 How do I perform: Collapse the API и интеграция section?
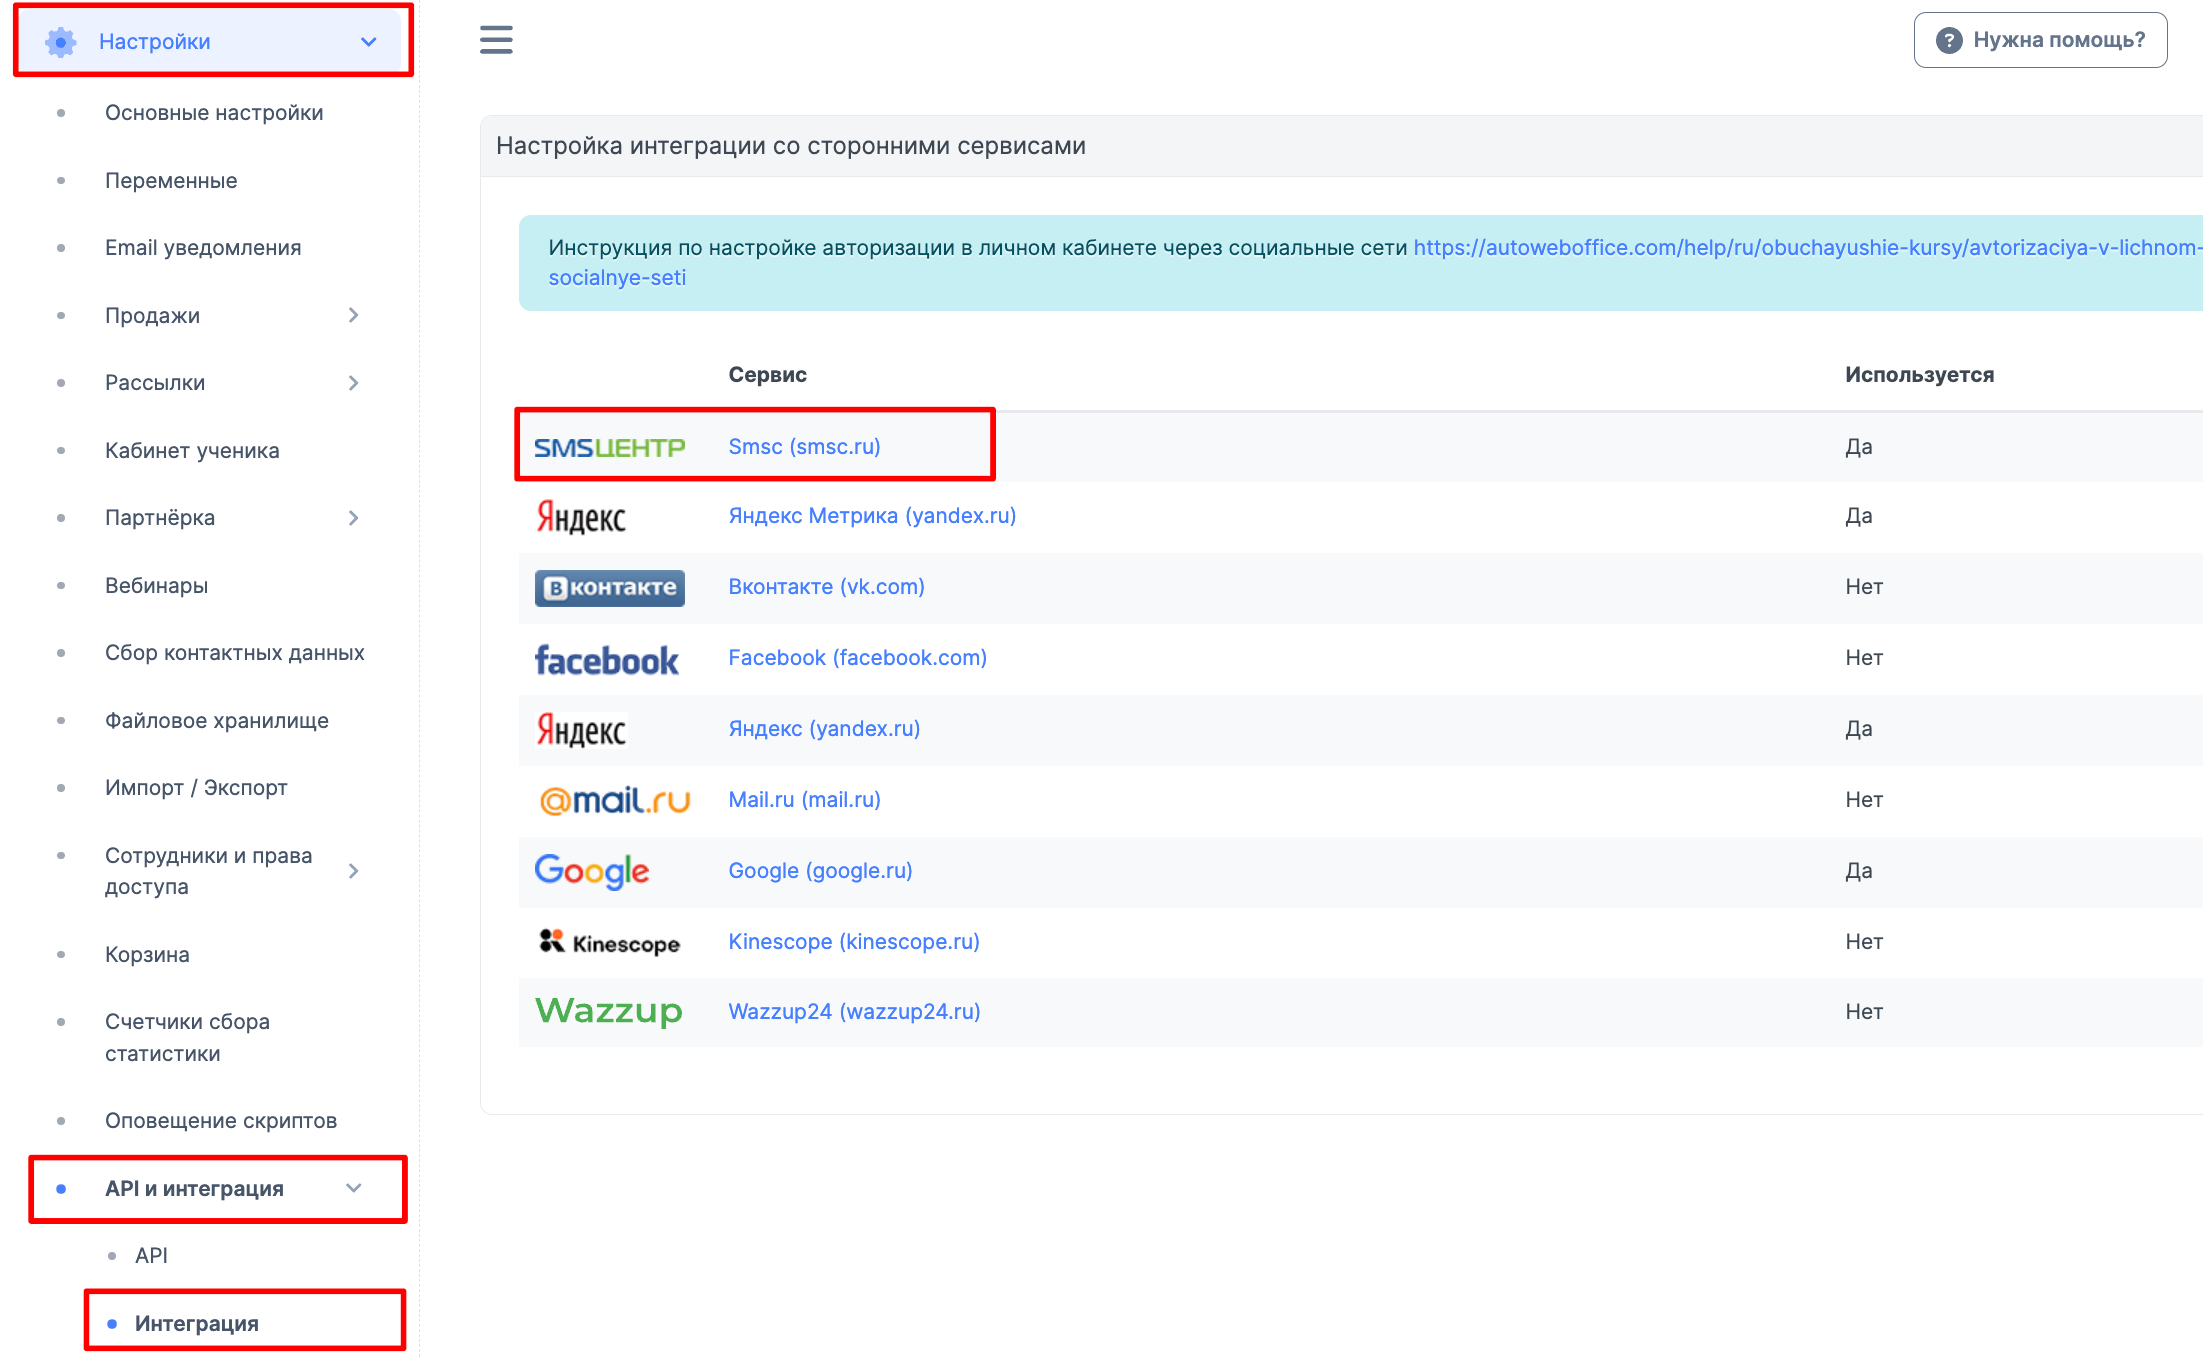point(354,1188)
